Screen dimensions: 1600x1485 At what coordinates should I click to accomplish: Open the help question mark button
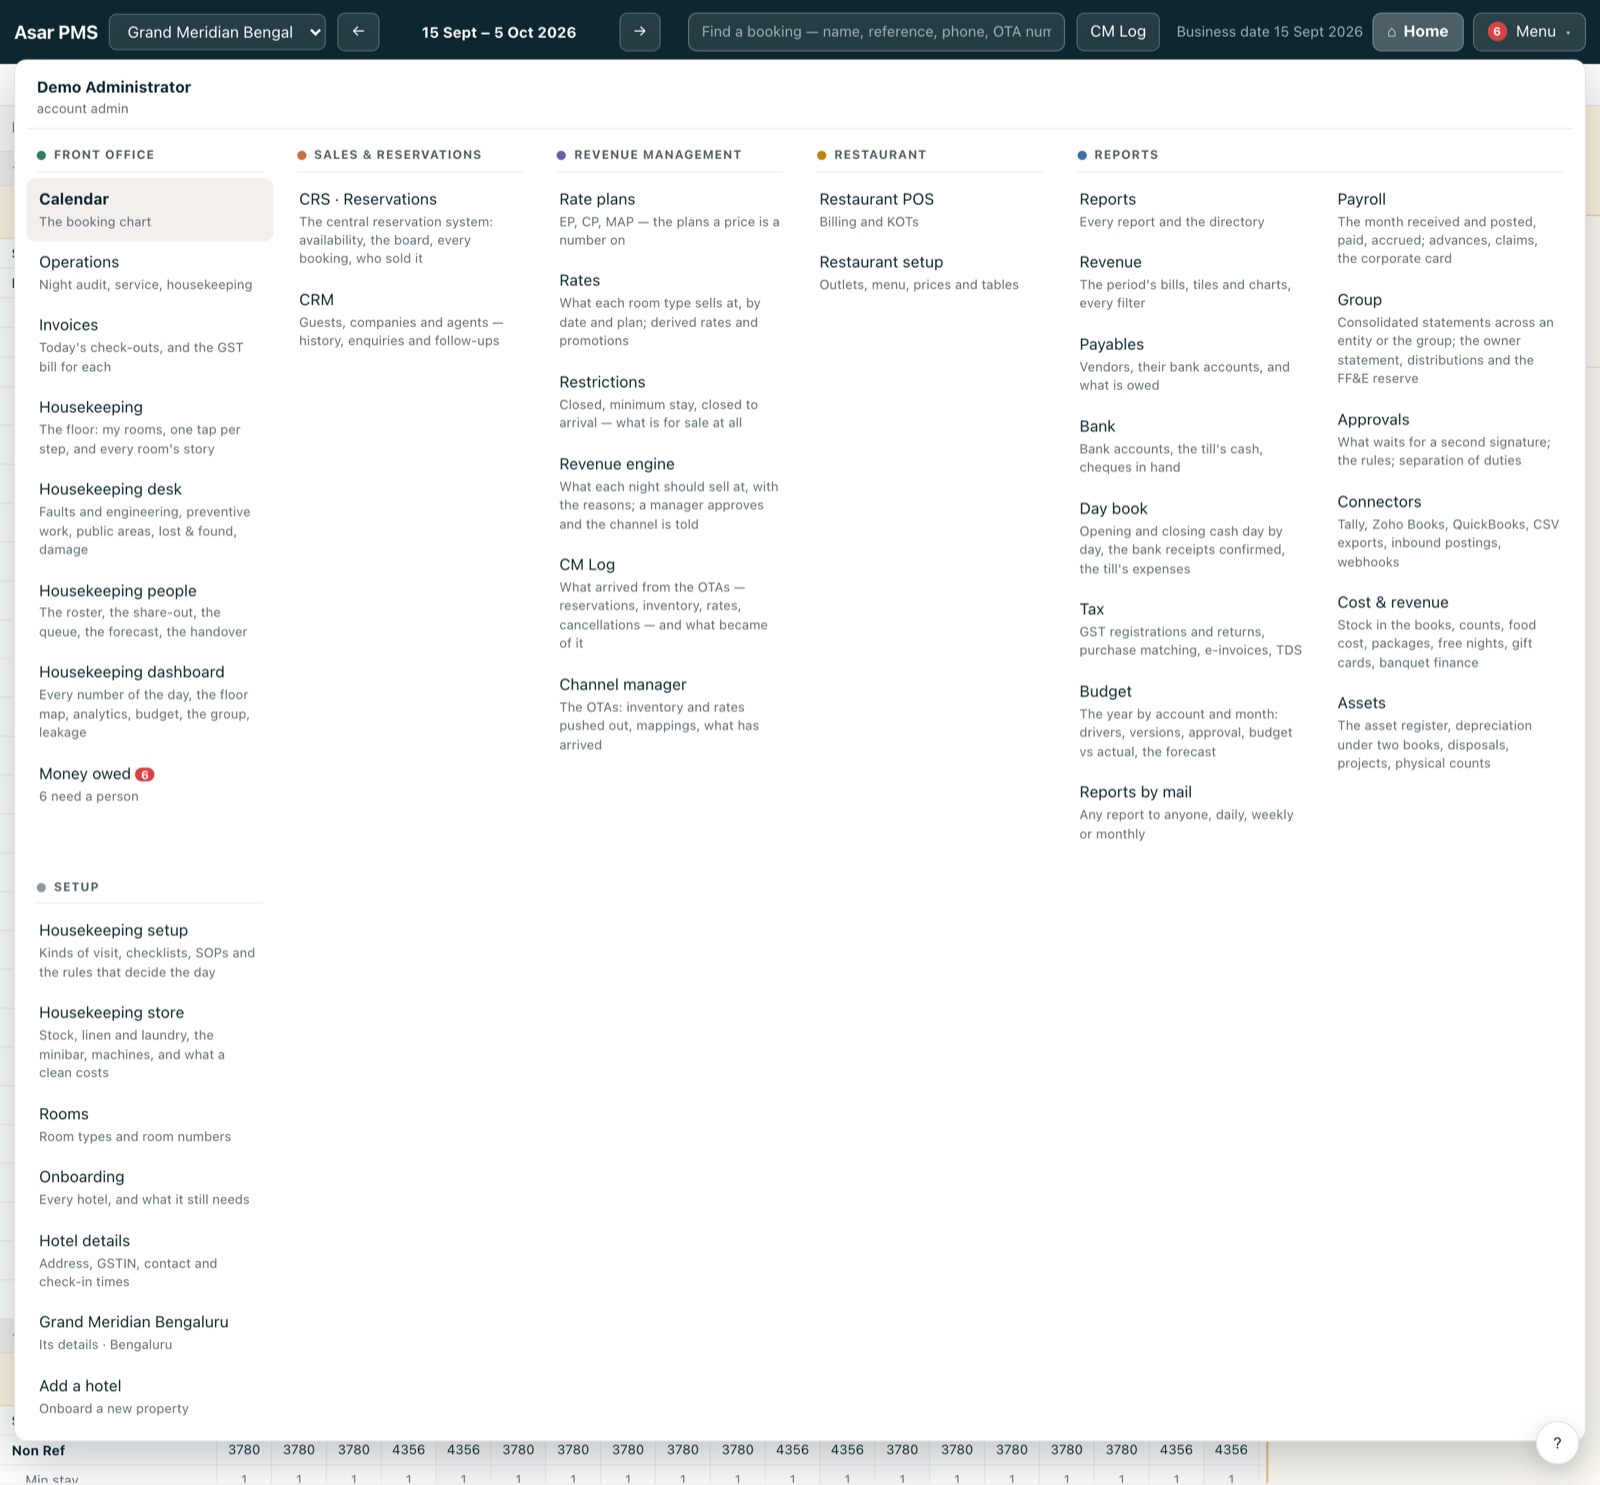pos(1557,1442)
